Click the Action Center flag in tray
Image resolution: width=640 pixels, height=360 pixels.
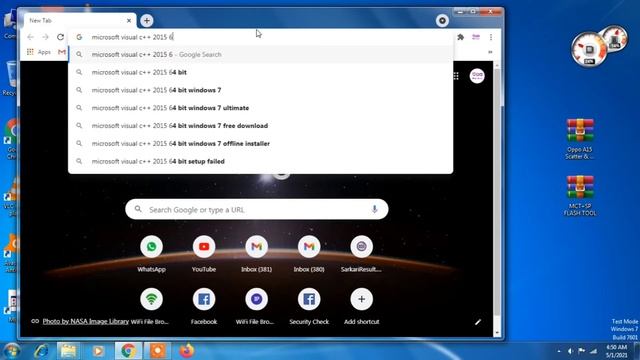[x=582, y=351]
